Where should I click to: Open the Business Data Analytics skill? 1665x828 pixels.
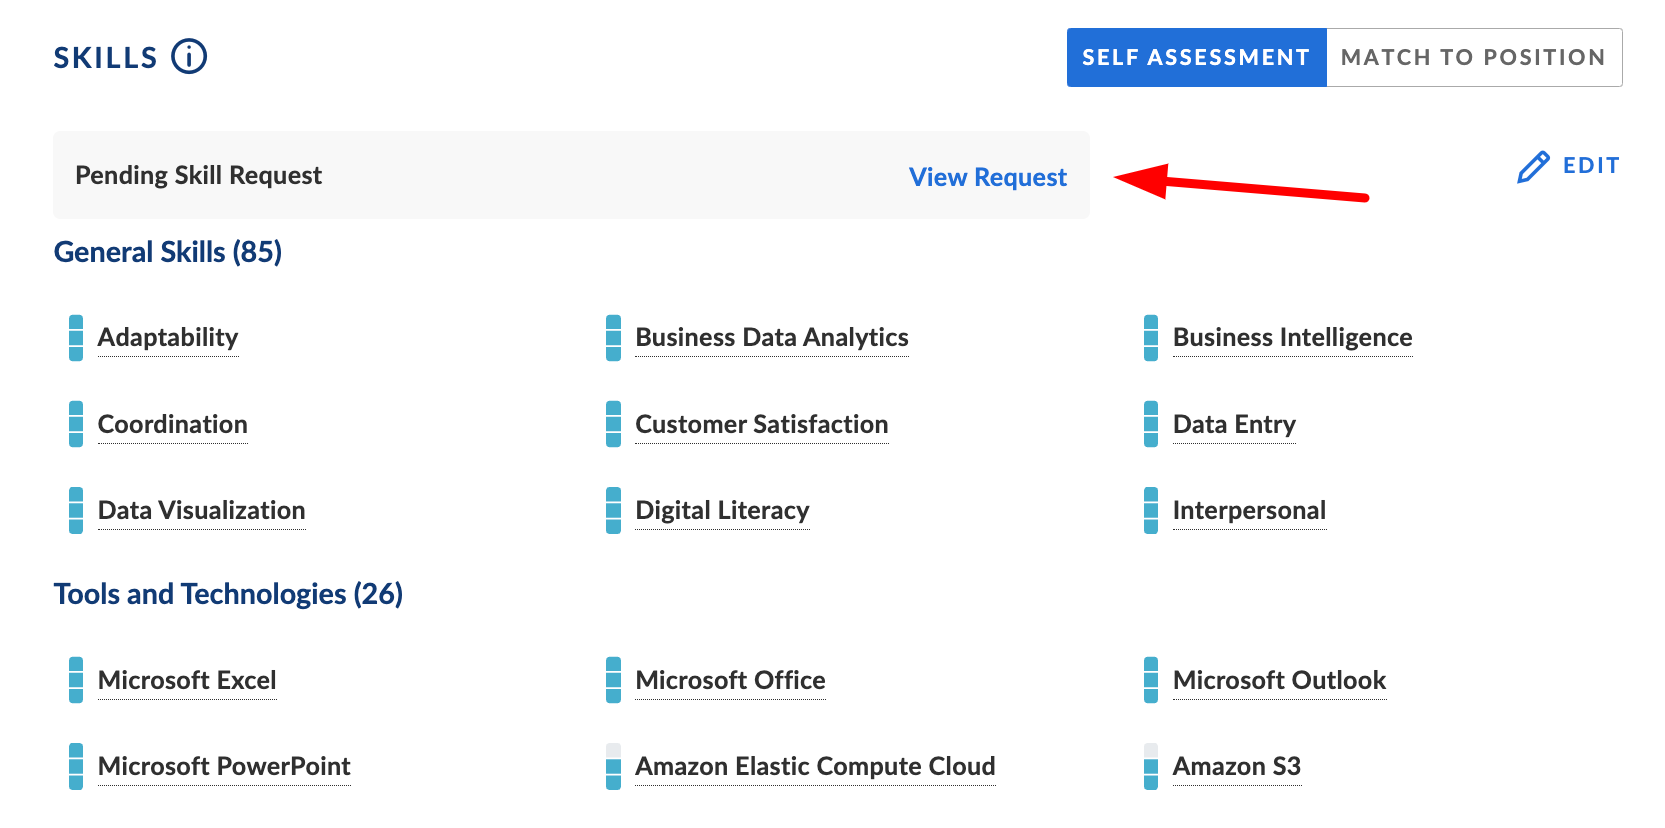771,338
